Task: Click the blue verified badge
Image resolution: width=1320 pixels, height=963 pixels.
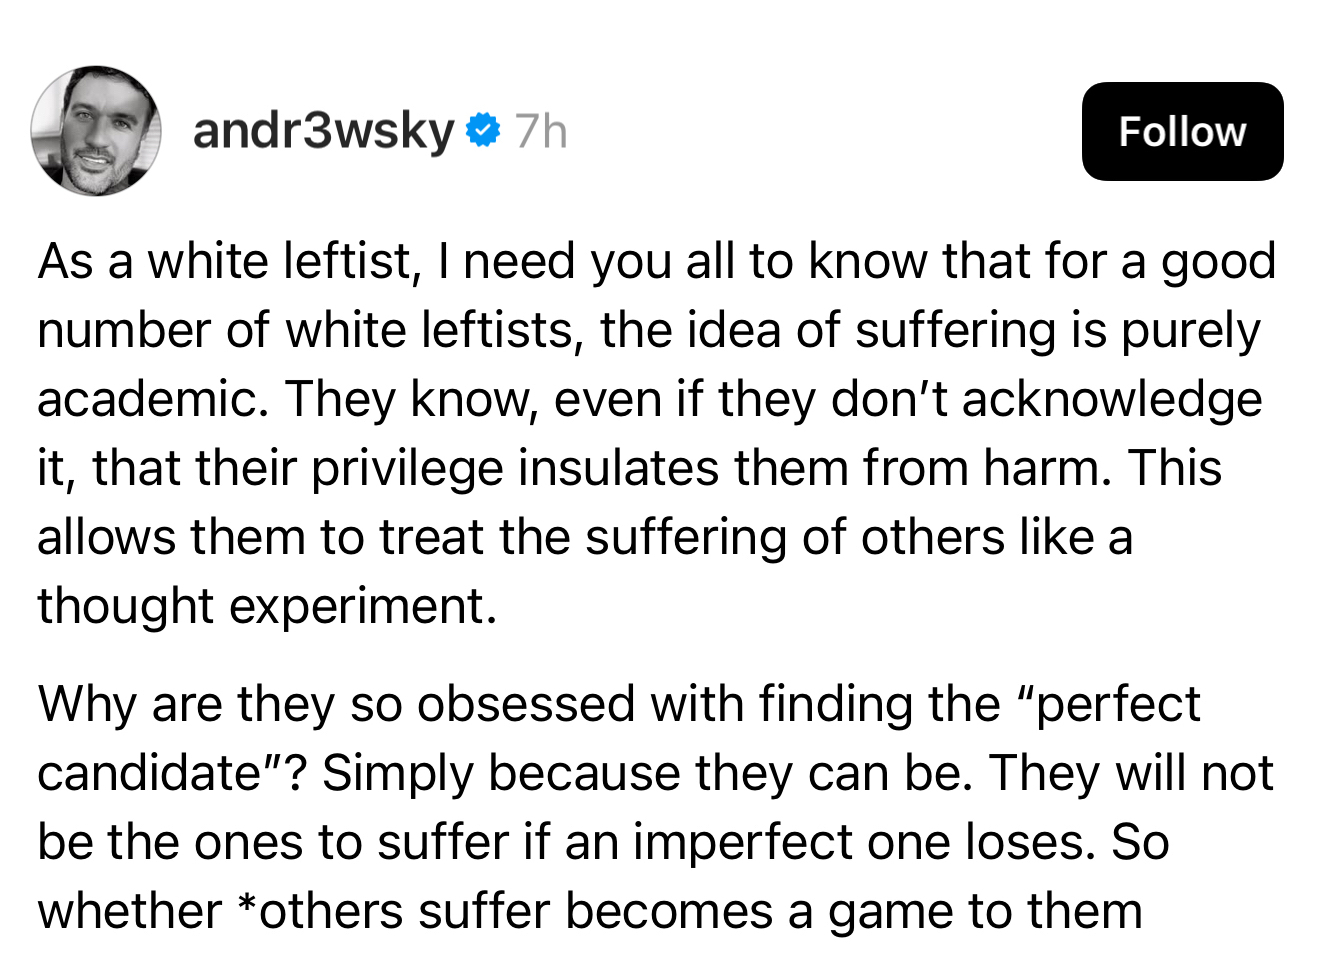Action: pos(484,130)
